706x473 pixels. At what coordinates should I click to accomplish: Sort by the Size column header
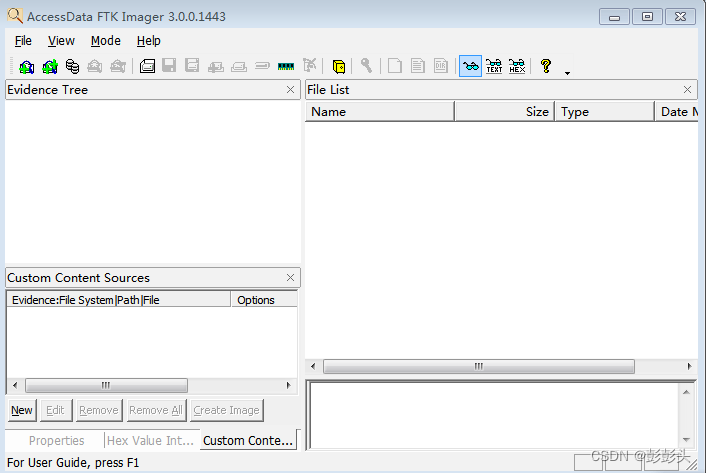coord(504,112)
